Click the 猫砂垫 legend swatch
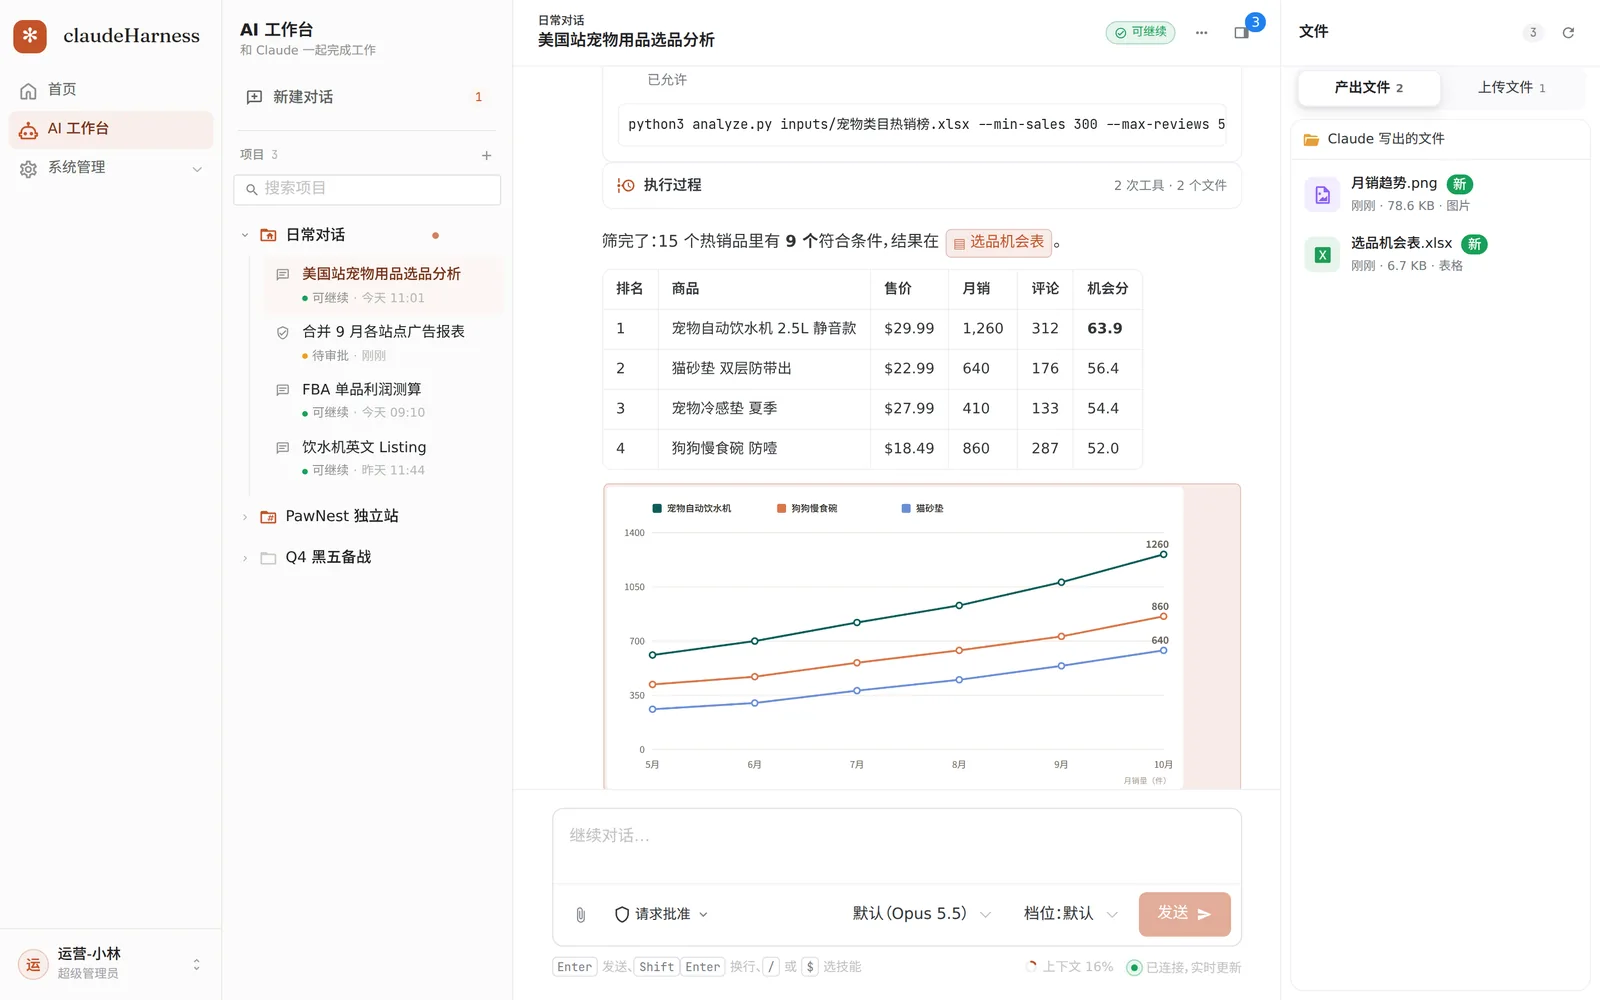1600x1000 pixels. 906,508
